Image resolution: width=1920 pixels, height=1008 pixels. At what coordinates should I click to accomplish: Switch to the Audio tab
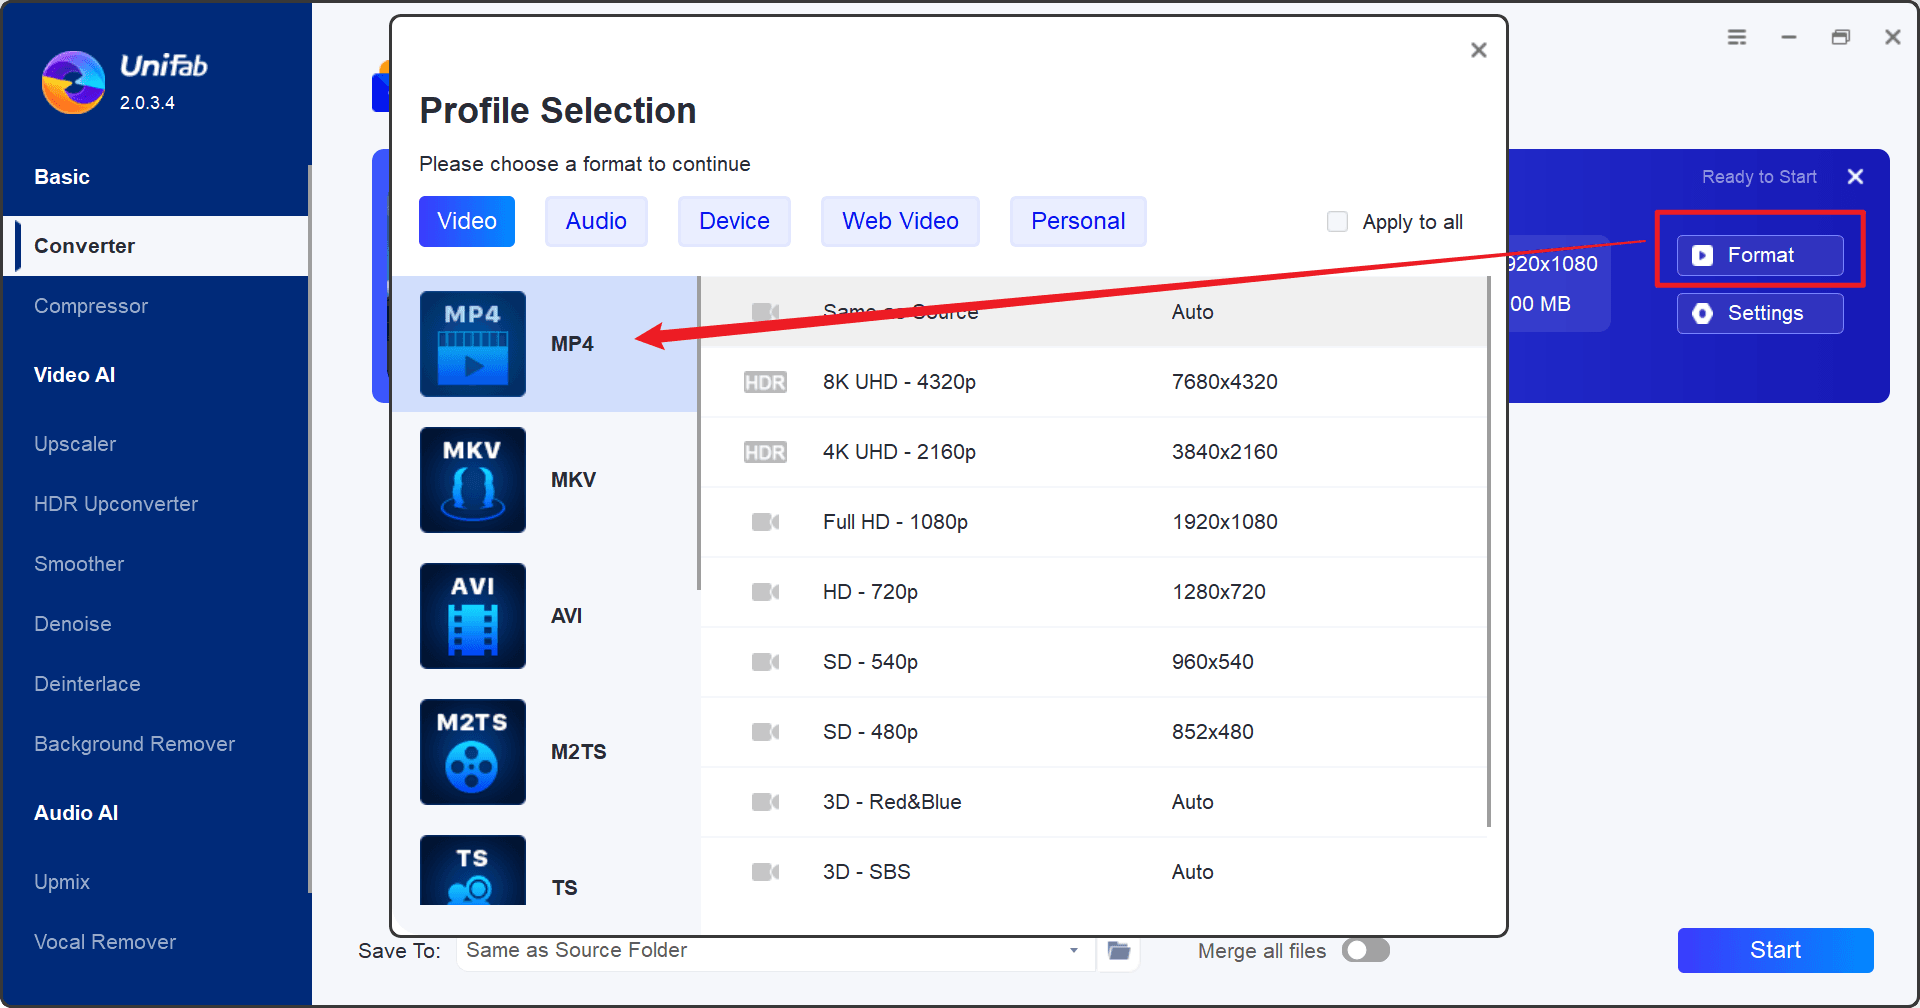[596, 221]
